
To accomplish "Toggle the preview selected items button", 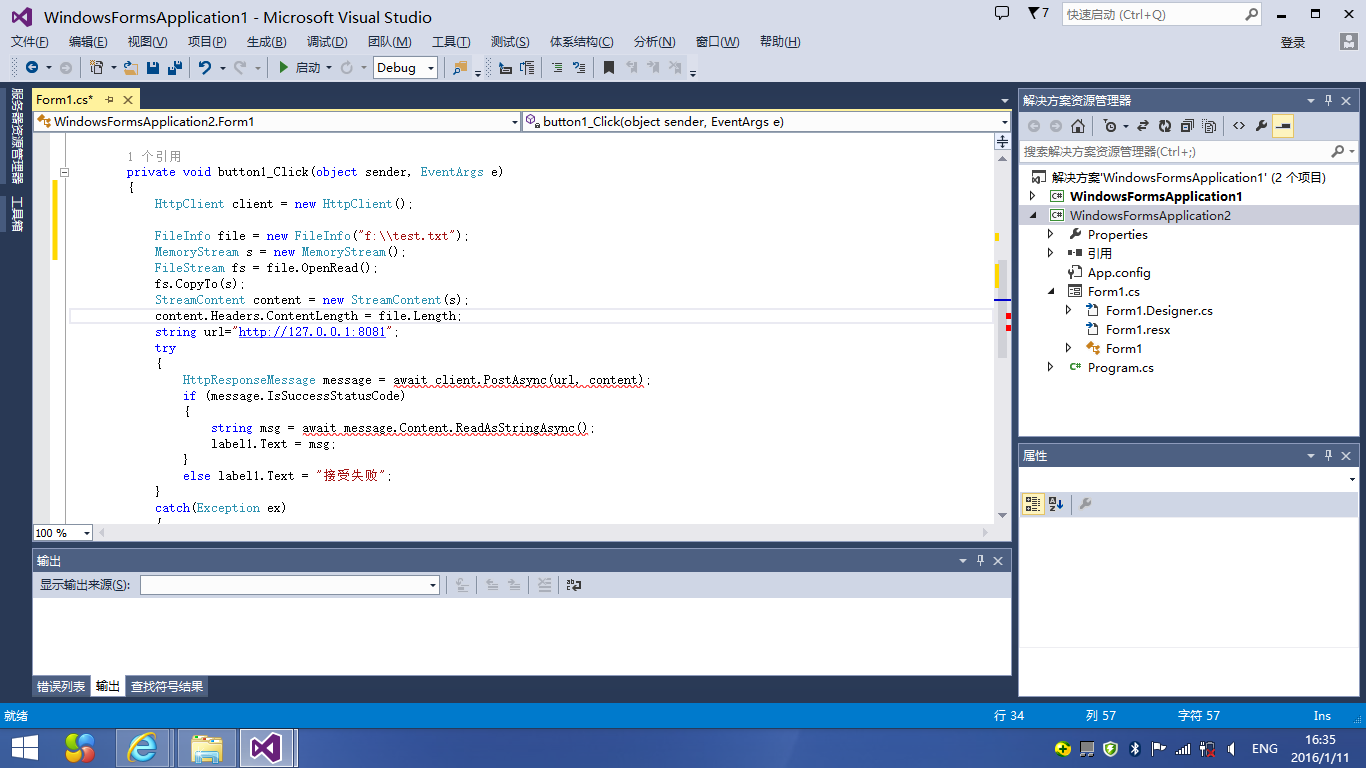I will click(1283, 126).
